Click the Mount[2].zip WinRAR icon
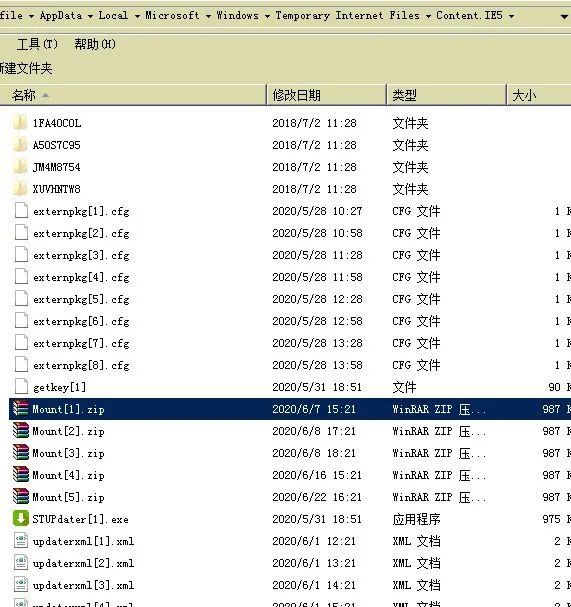This screenshot has height=607, width=571. pyautogui.click(x=21, y=431)
